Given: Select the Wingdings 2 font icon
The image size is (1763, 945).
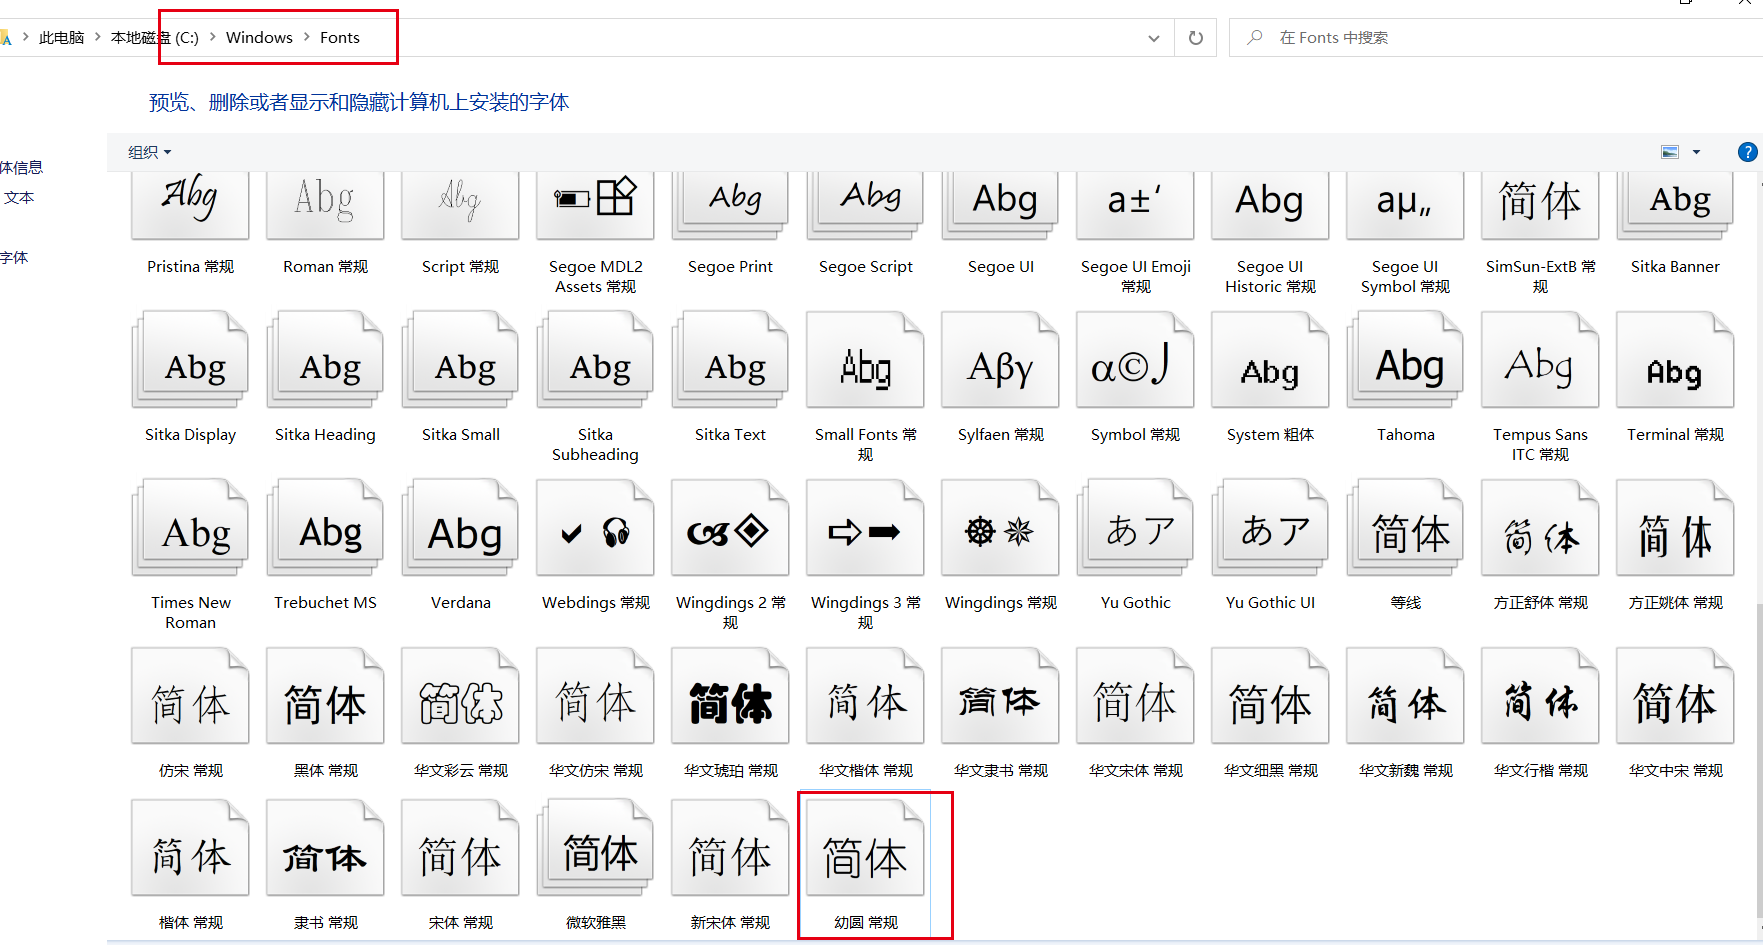Looking at the screenshot, I should pos(730,528).
